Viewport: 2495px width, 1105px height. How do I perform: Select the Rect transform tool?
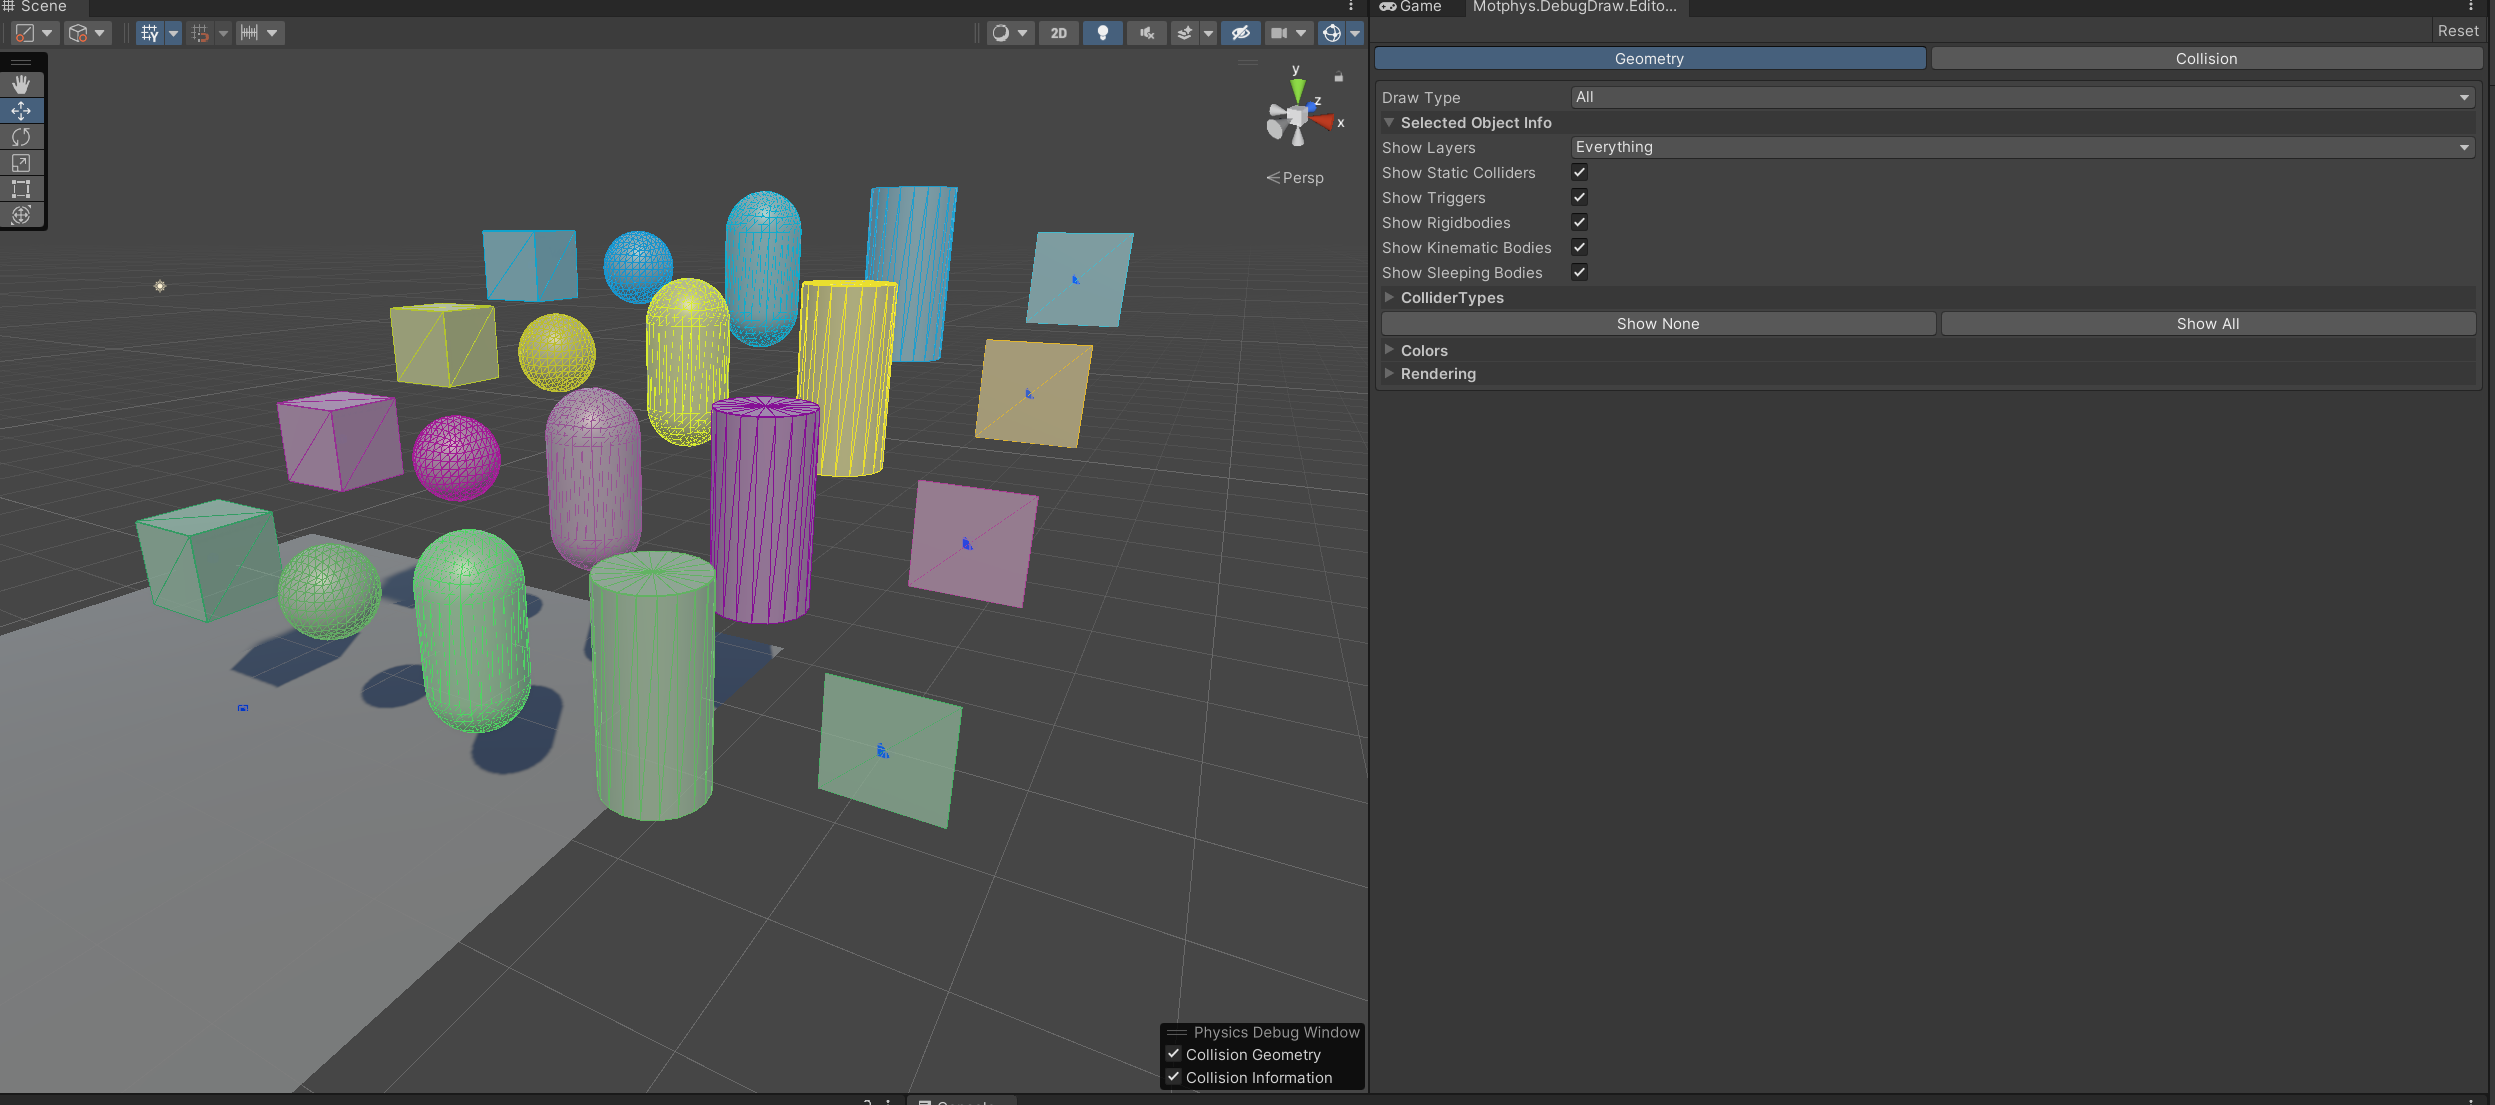pos(21,189)
